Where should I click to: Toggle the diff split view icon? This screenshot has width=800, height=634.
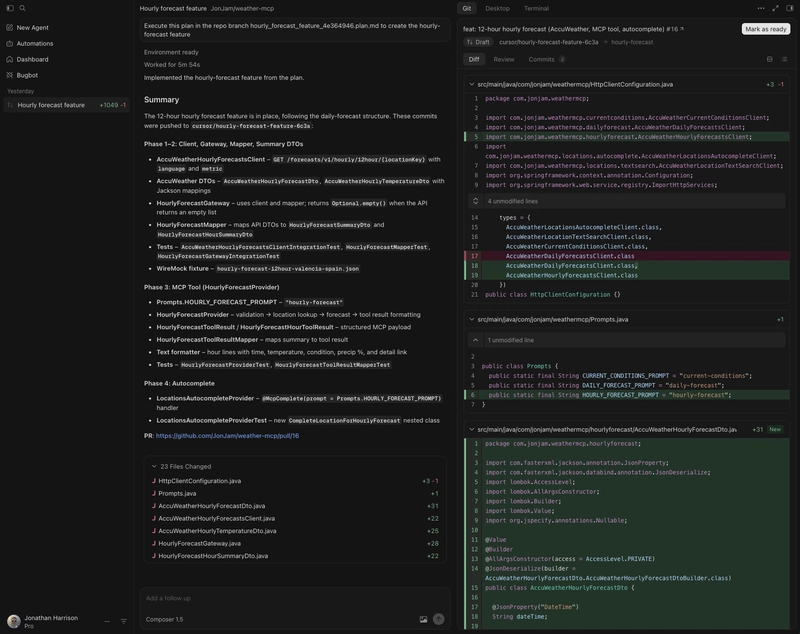click(769, 59)
